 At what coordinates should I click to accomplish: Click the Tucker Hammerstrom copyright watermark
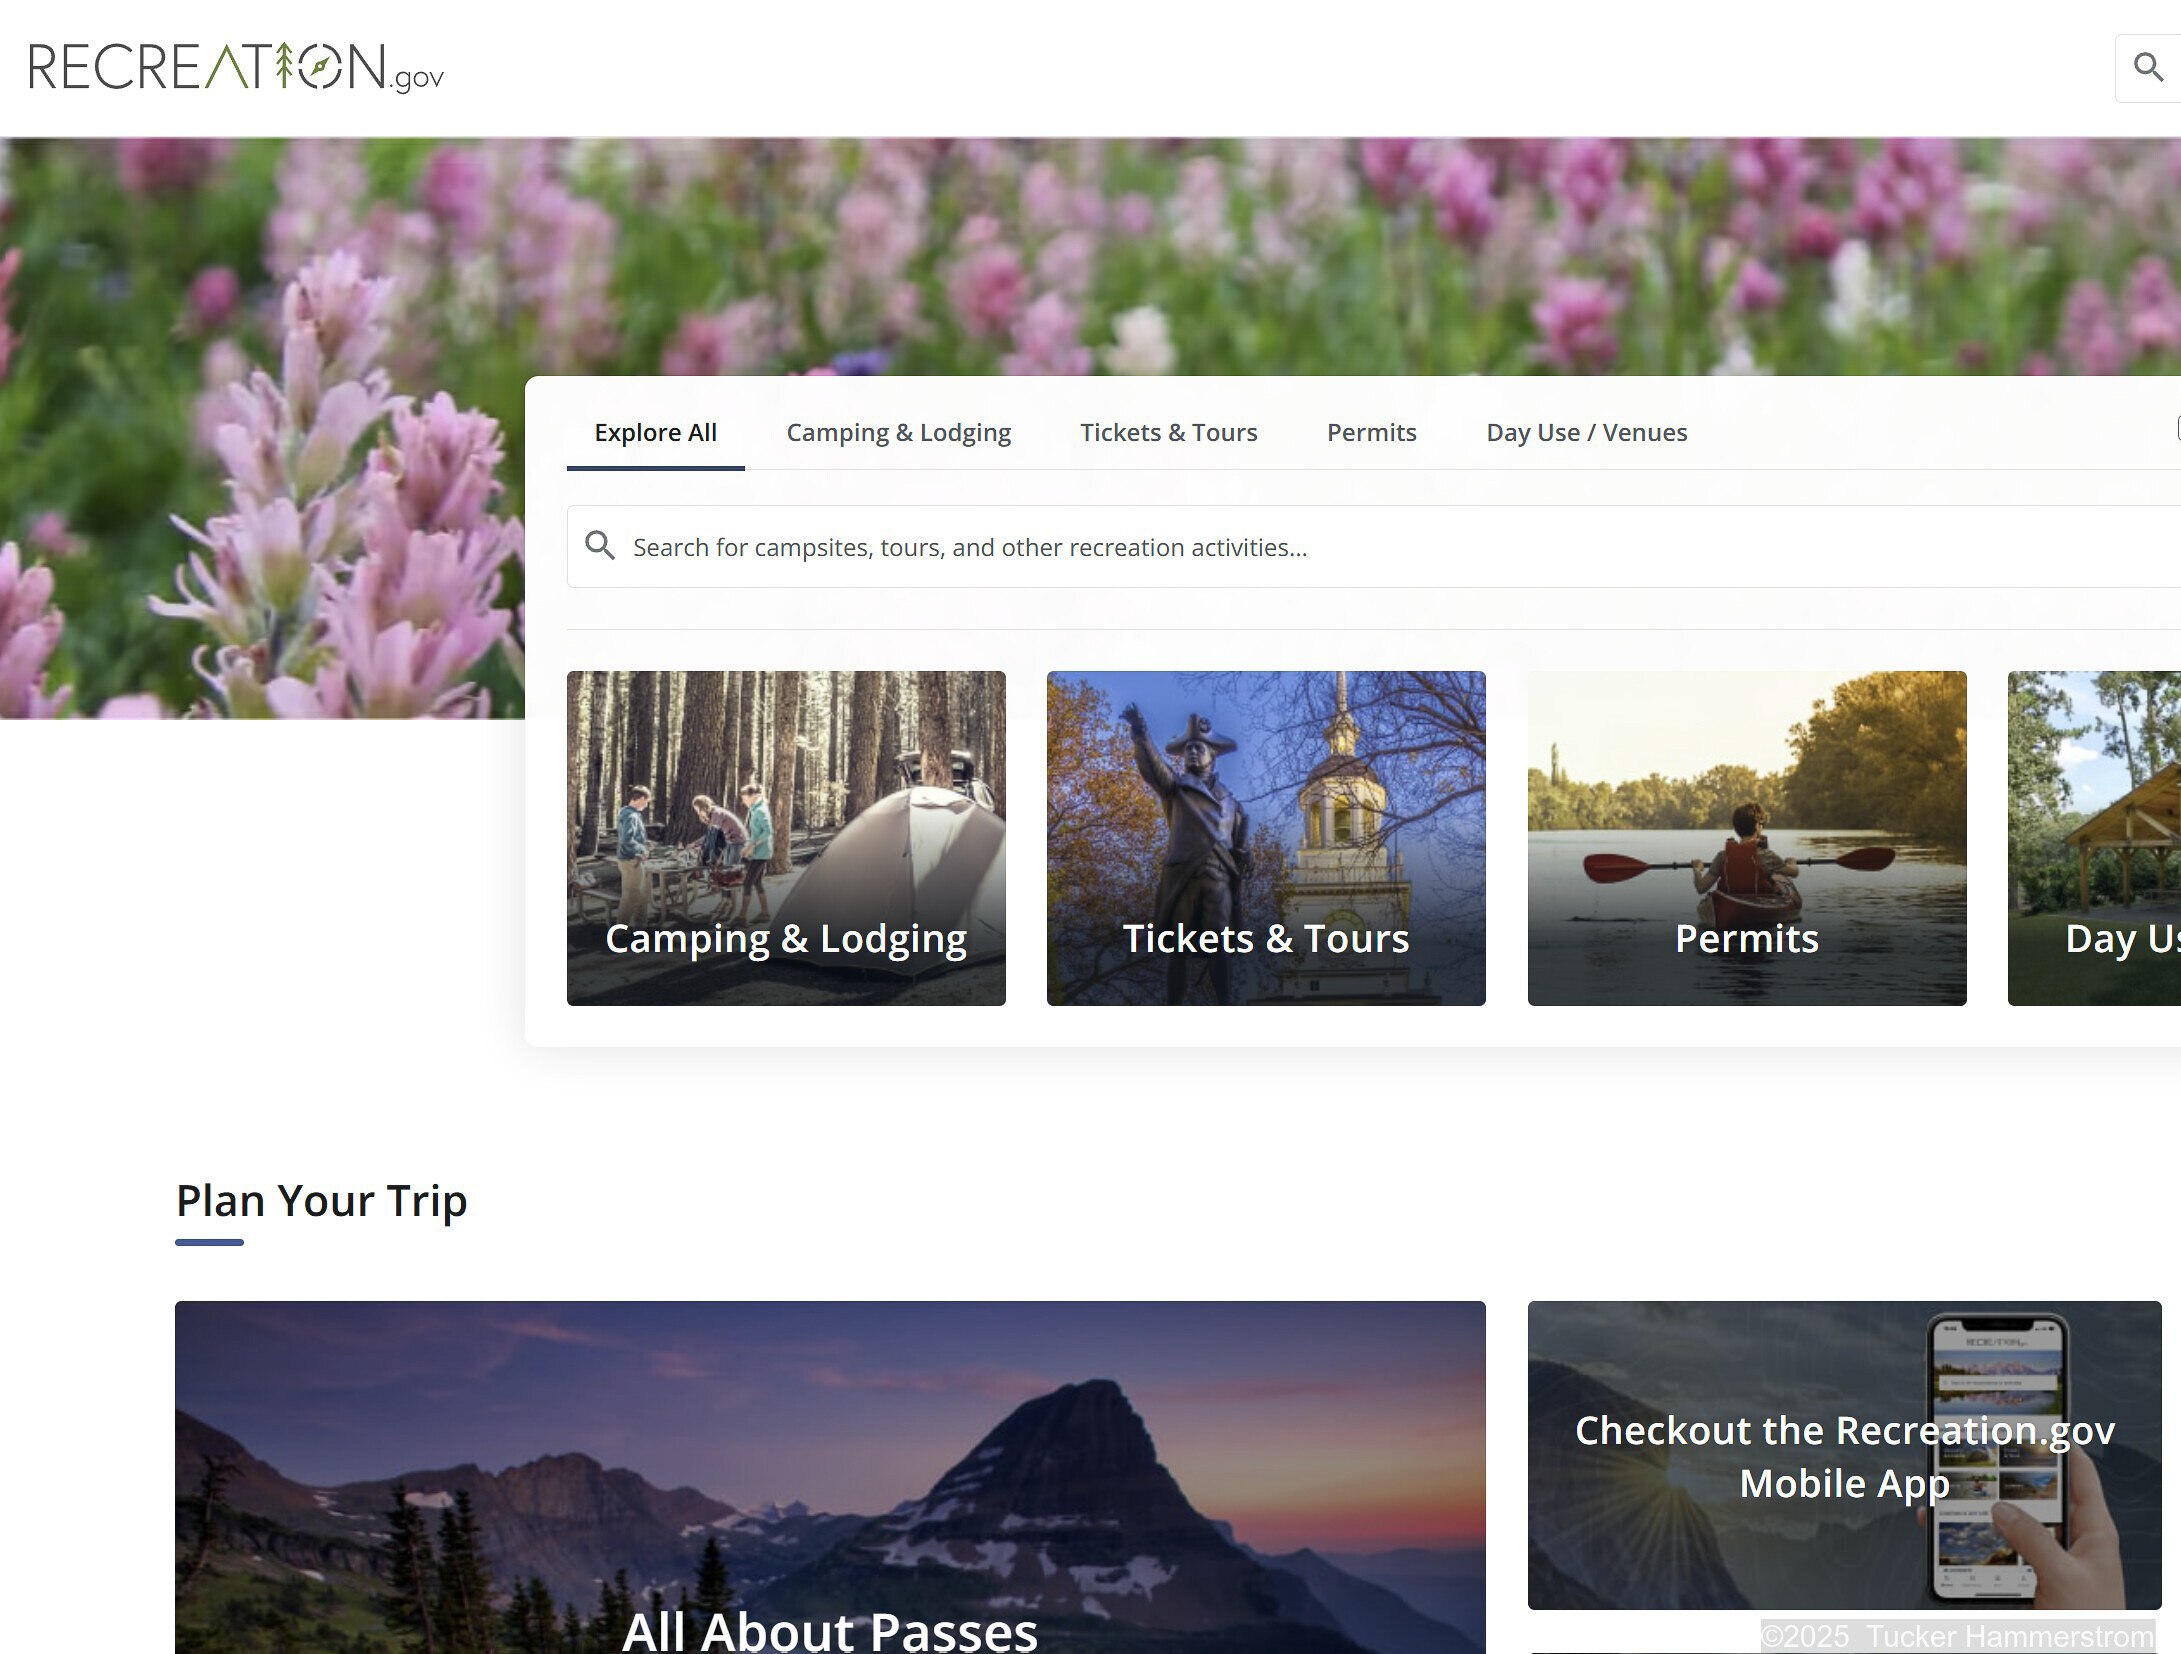click(1957, 1636)
